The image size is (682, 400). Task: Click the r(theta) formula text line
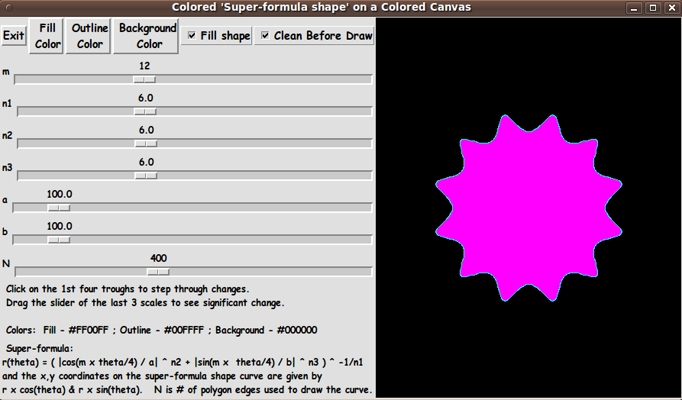click(183, 362)
